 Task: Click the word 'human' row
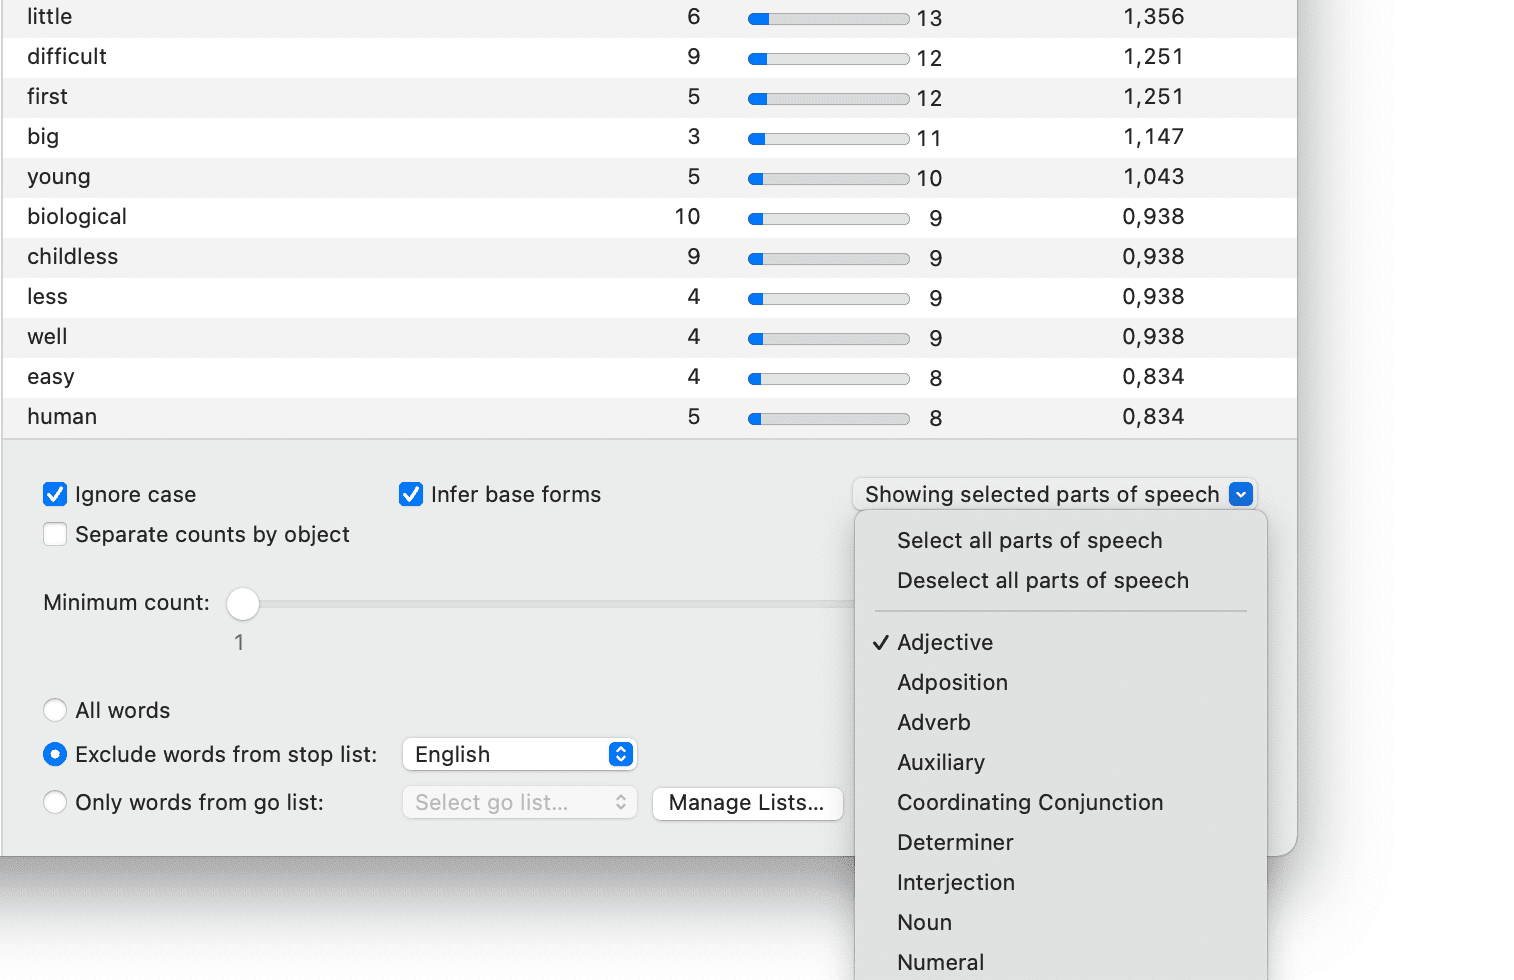(649, 417)
